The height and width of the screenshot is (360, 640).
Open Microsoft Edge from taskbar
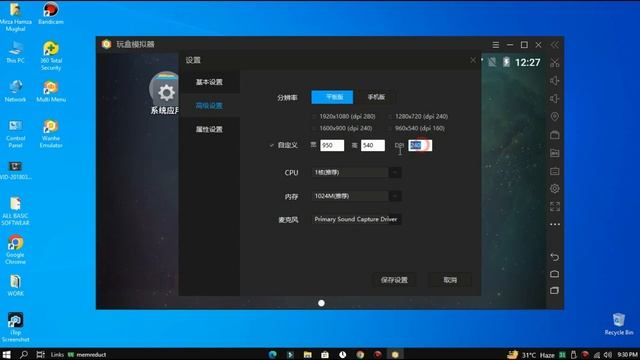[x=273, y=354]
